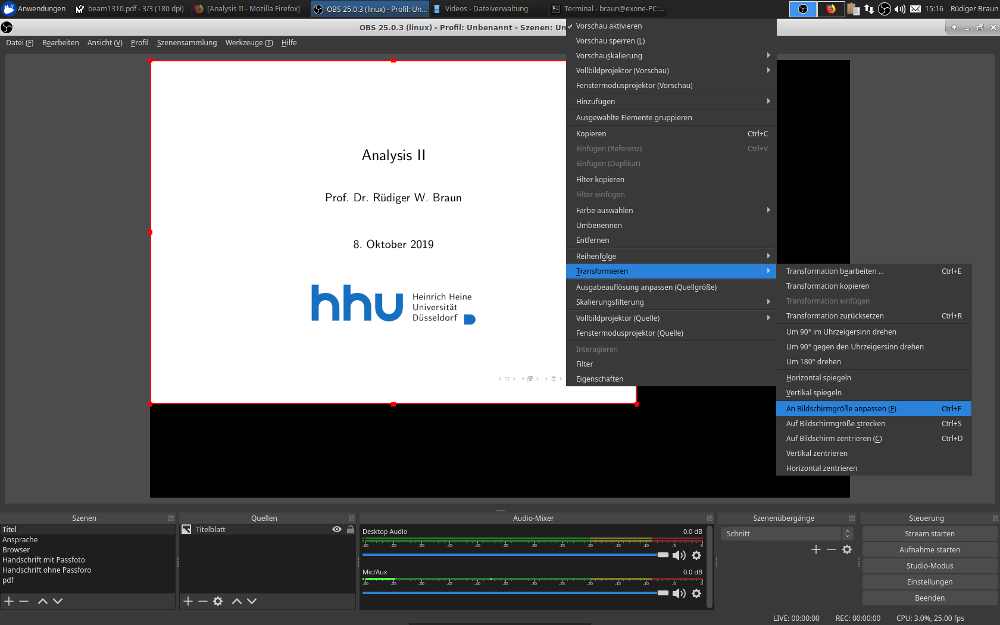Undock the Quellen panel with its header icon

(x=351, y=518)
